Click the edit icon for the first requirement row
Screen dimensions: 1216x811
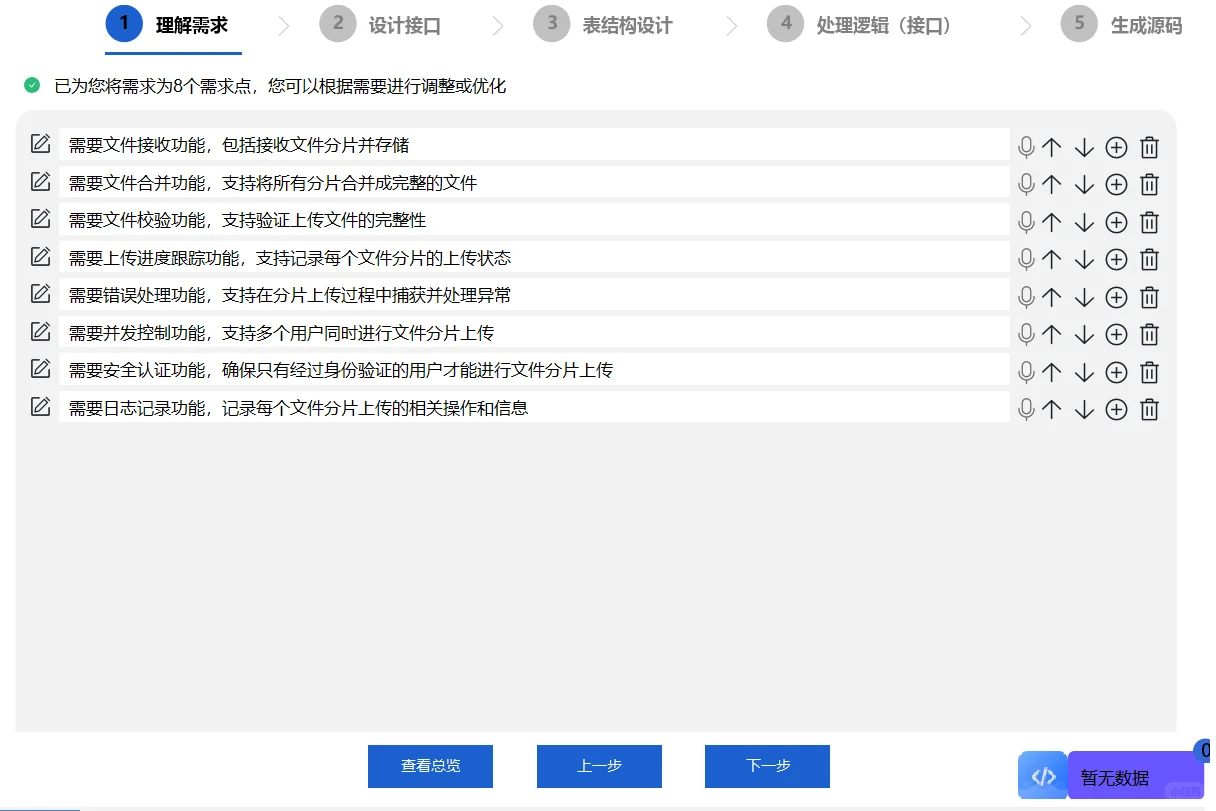(40, 143)
